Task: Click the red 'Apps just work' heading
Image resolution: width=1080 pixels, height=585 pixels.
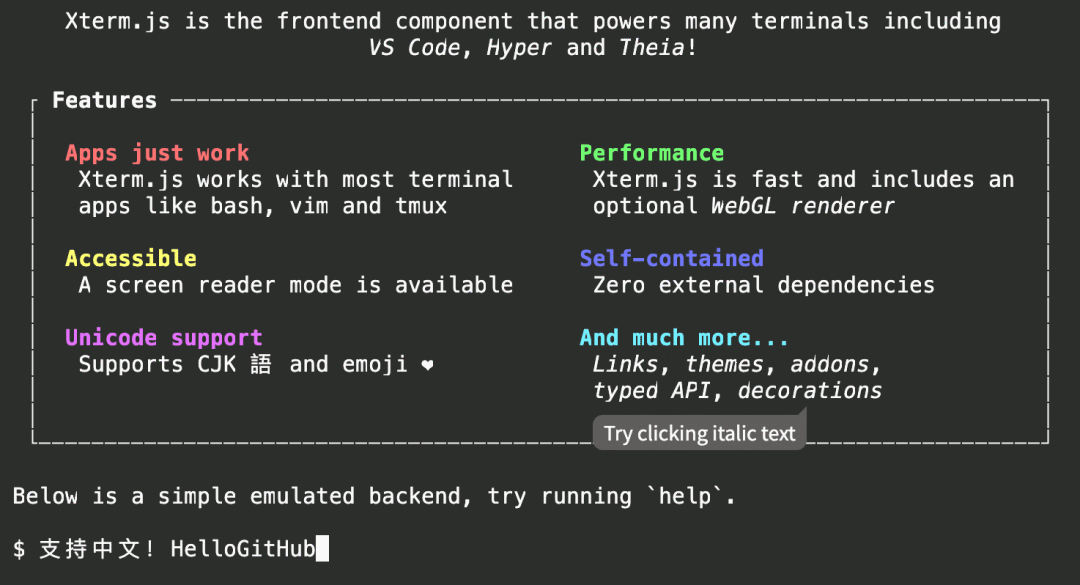Action: [x=157, y=153]
